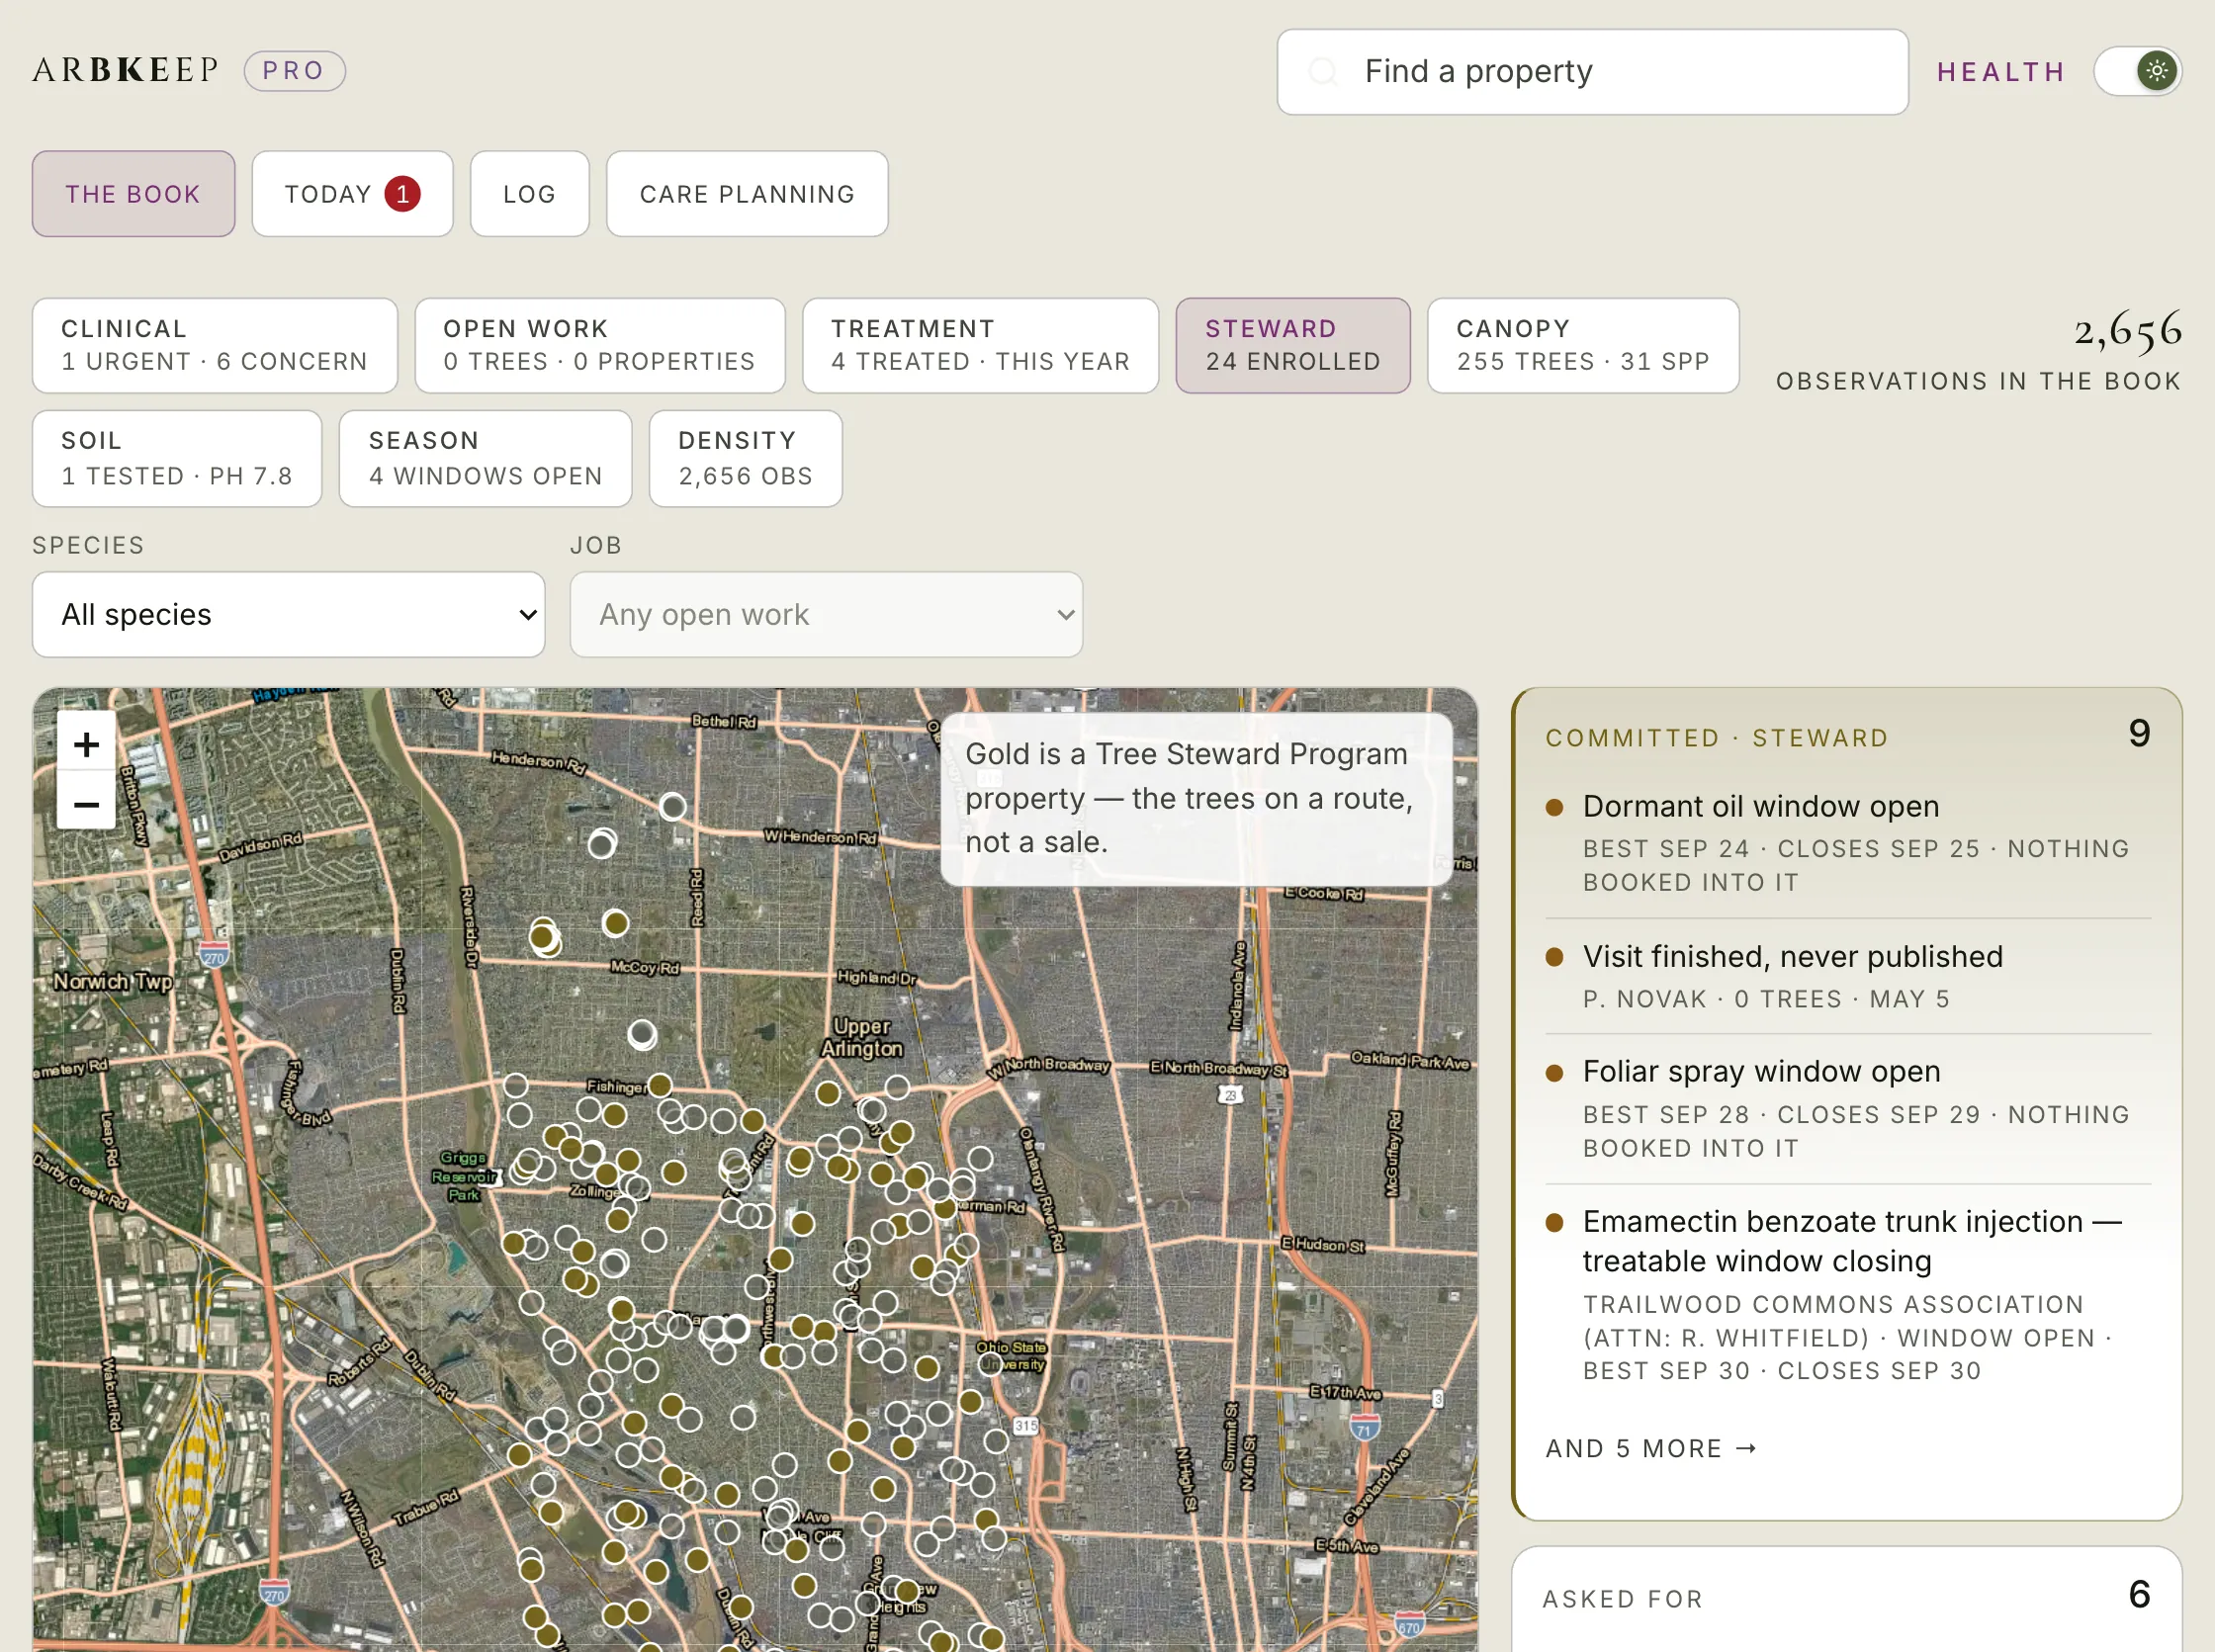The width and height of the screenshot is (2215, 1652).
Task: Open the Any open work job dropdown
Action: click(x=826, y=614)
